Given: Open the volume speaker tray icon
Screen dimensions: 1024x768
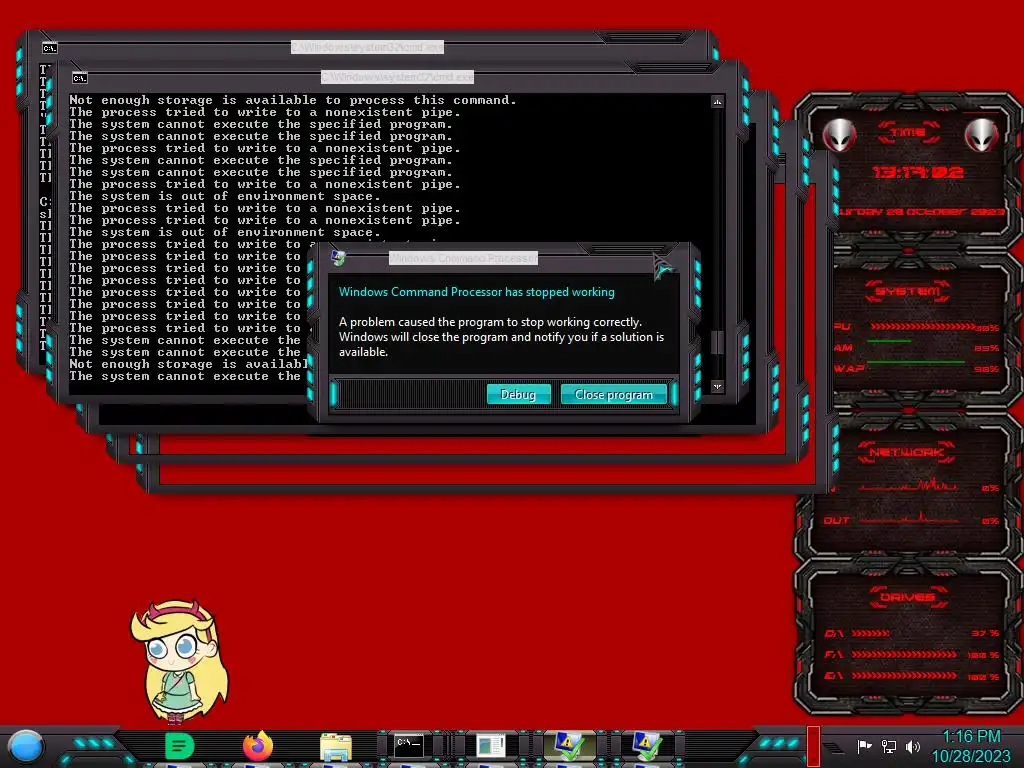Looking at the screenshot, I should 912,746.
